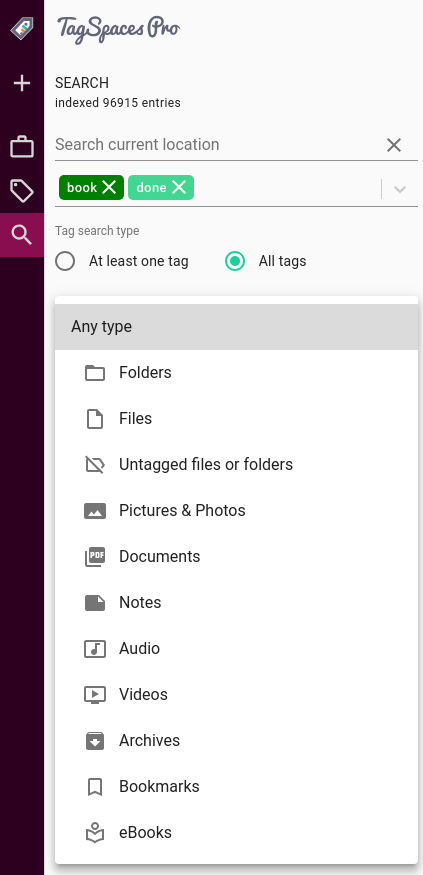The width and height of the screenshot is (423, 875).
Task: Click the archive box icon beside Archives
Action: click(x=95, y=741)
